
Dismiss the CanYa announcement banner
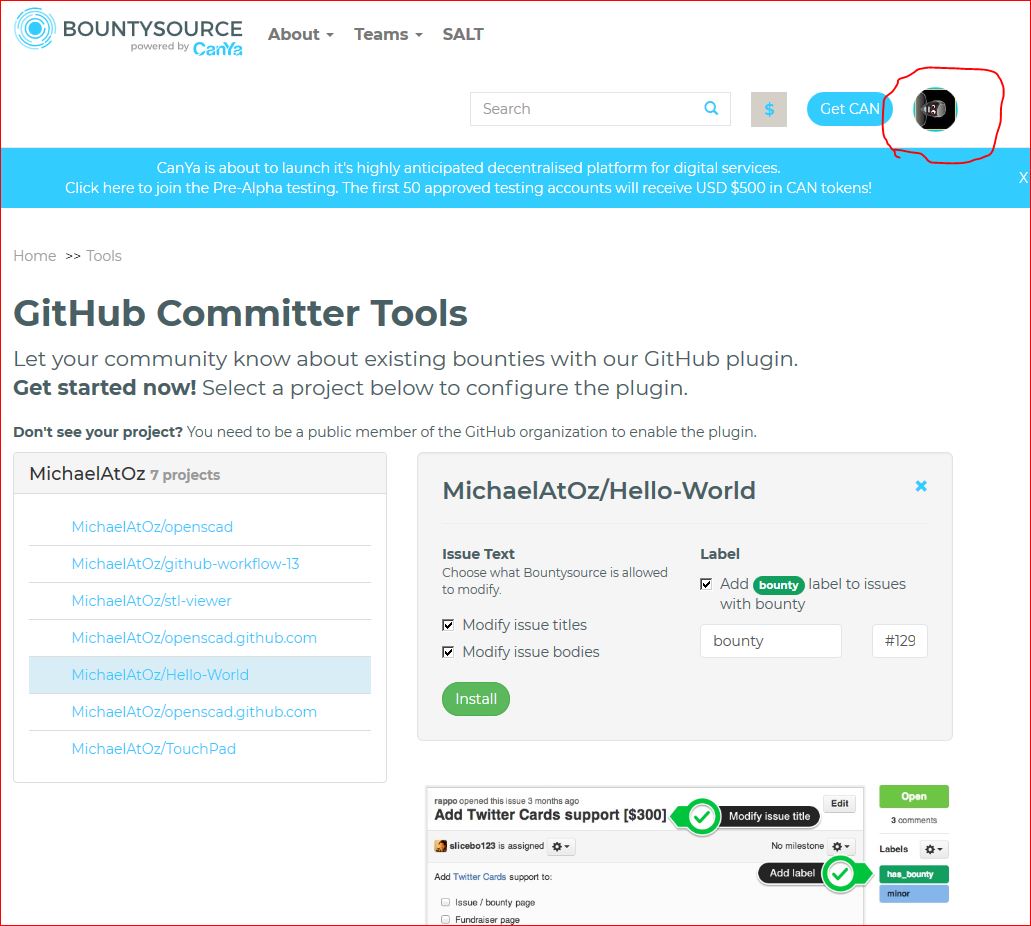1022,177
